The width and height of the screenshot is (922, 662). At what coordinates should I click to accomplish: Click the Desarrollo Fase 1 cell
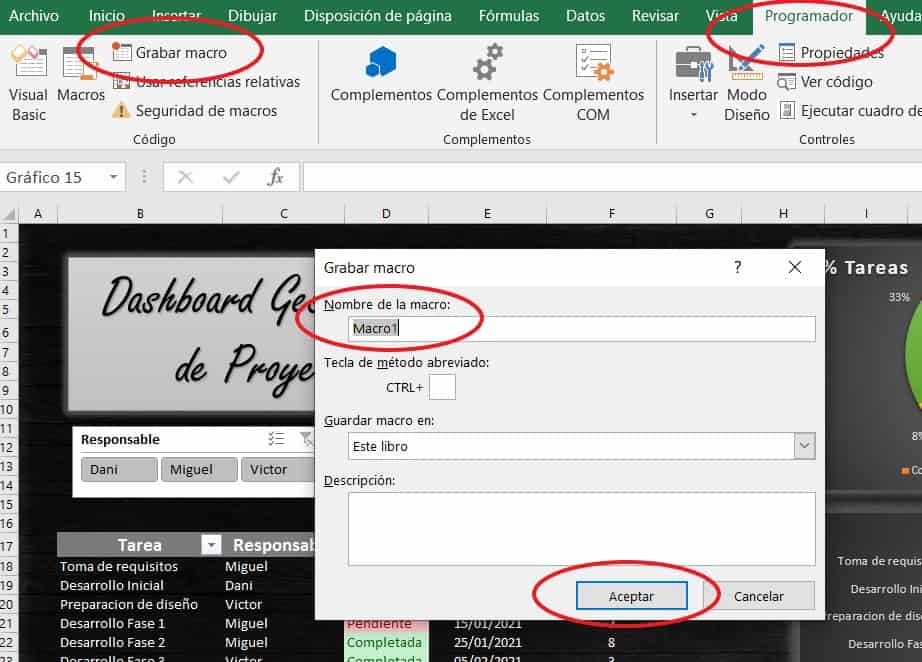tap(139, 623)
